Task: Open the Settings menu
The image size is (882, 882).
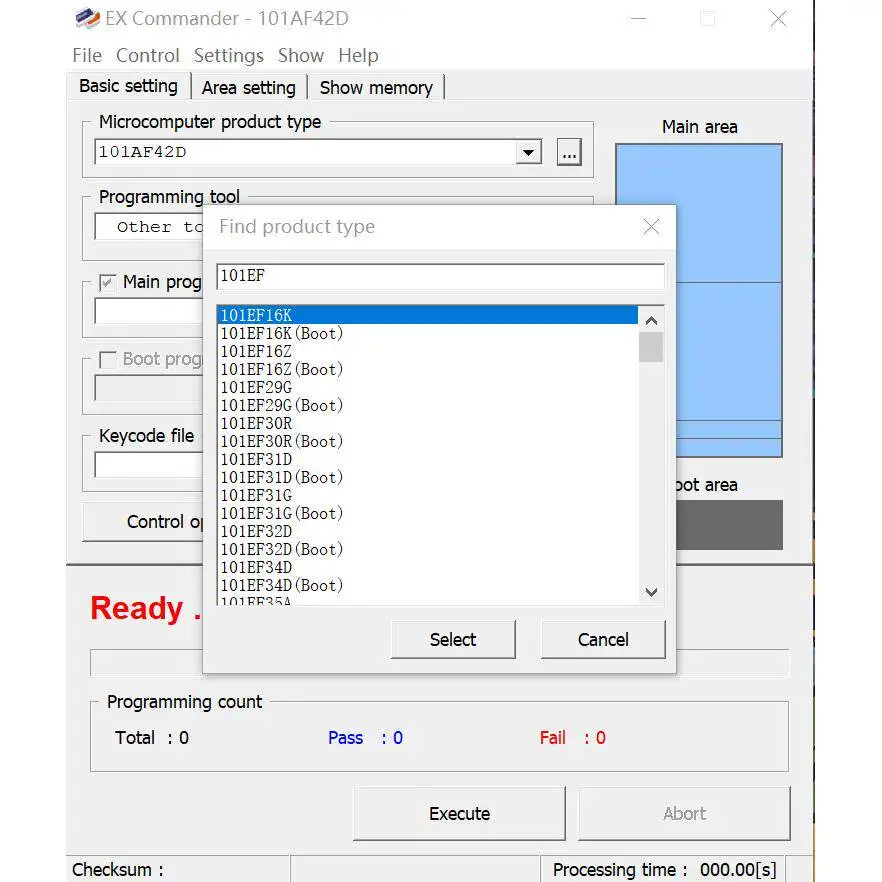Action: click(x=228, y=56)
